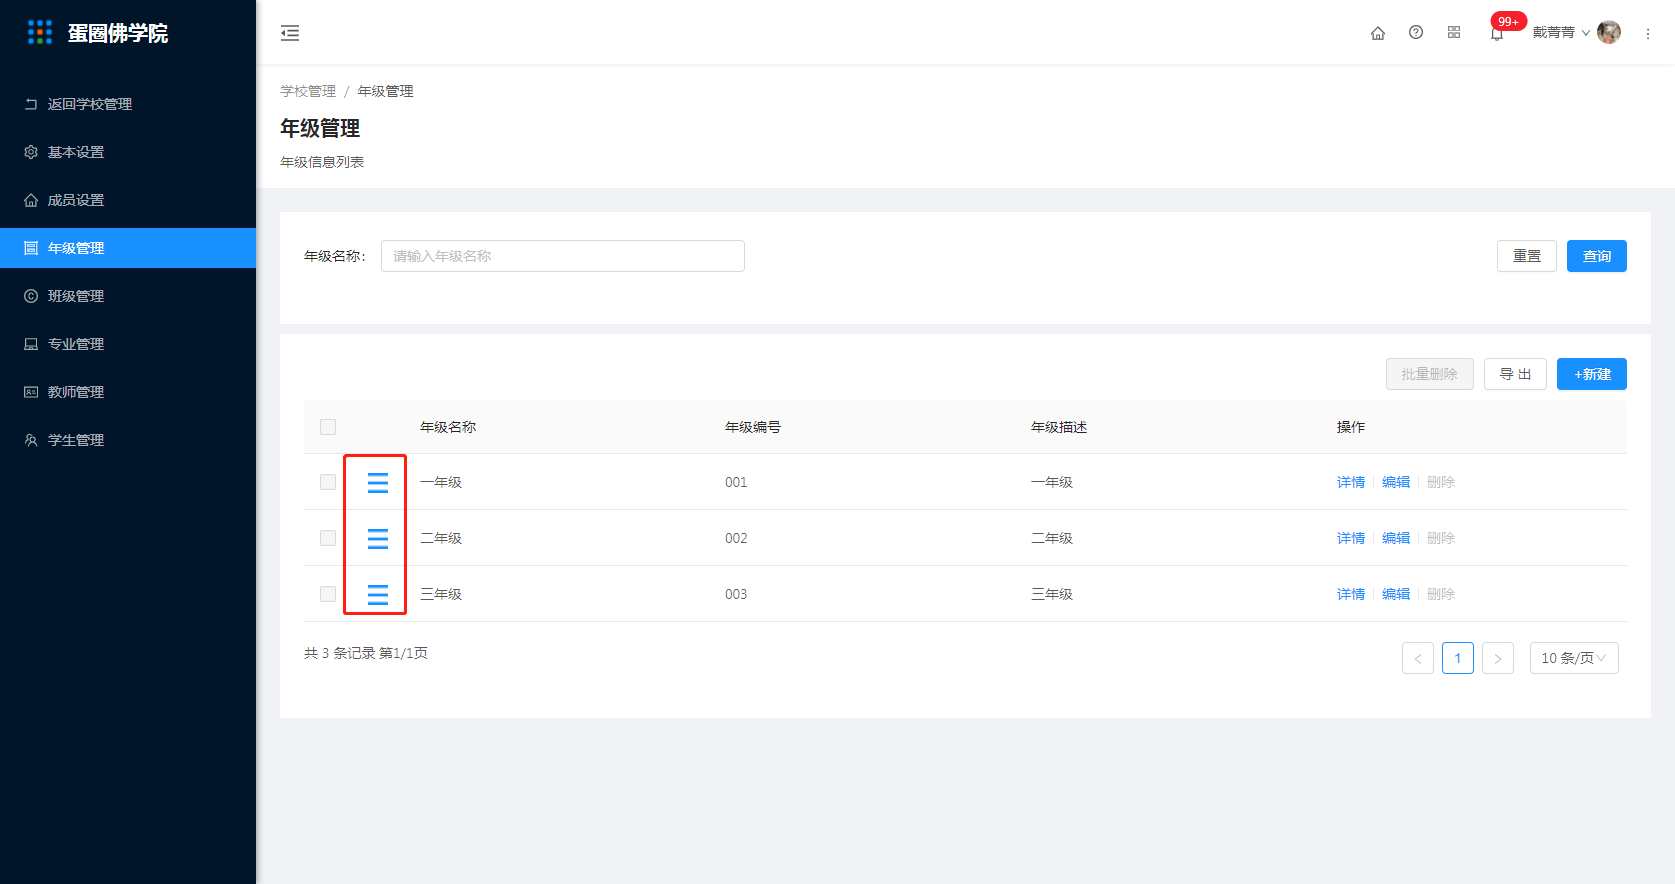Click the drag handle for 三年级 row
Viewport: 1675px width, 884px height.
[378, 595]
